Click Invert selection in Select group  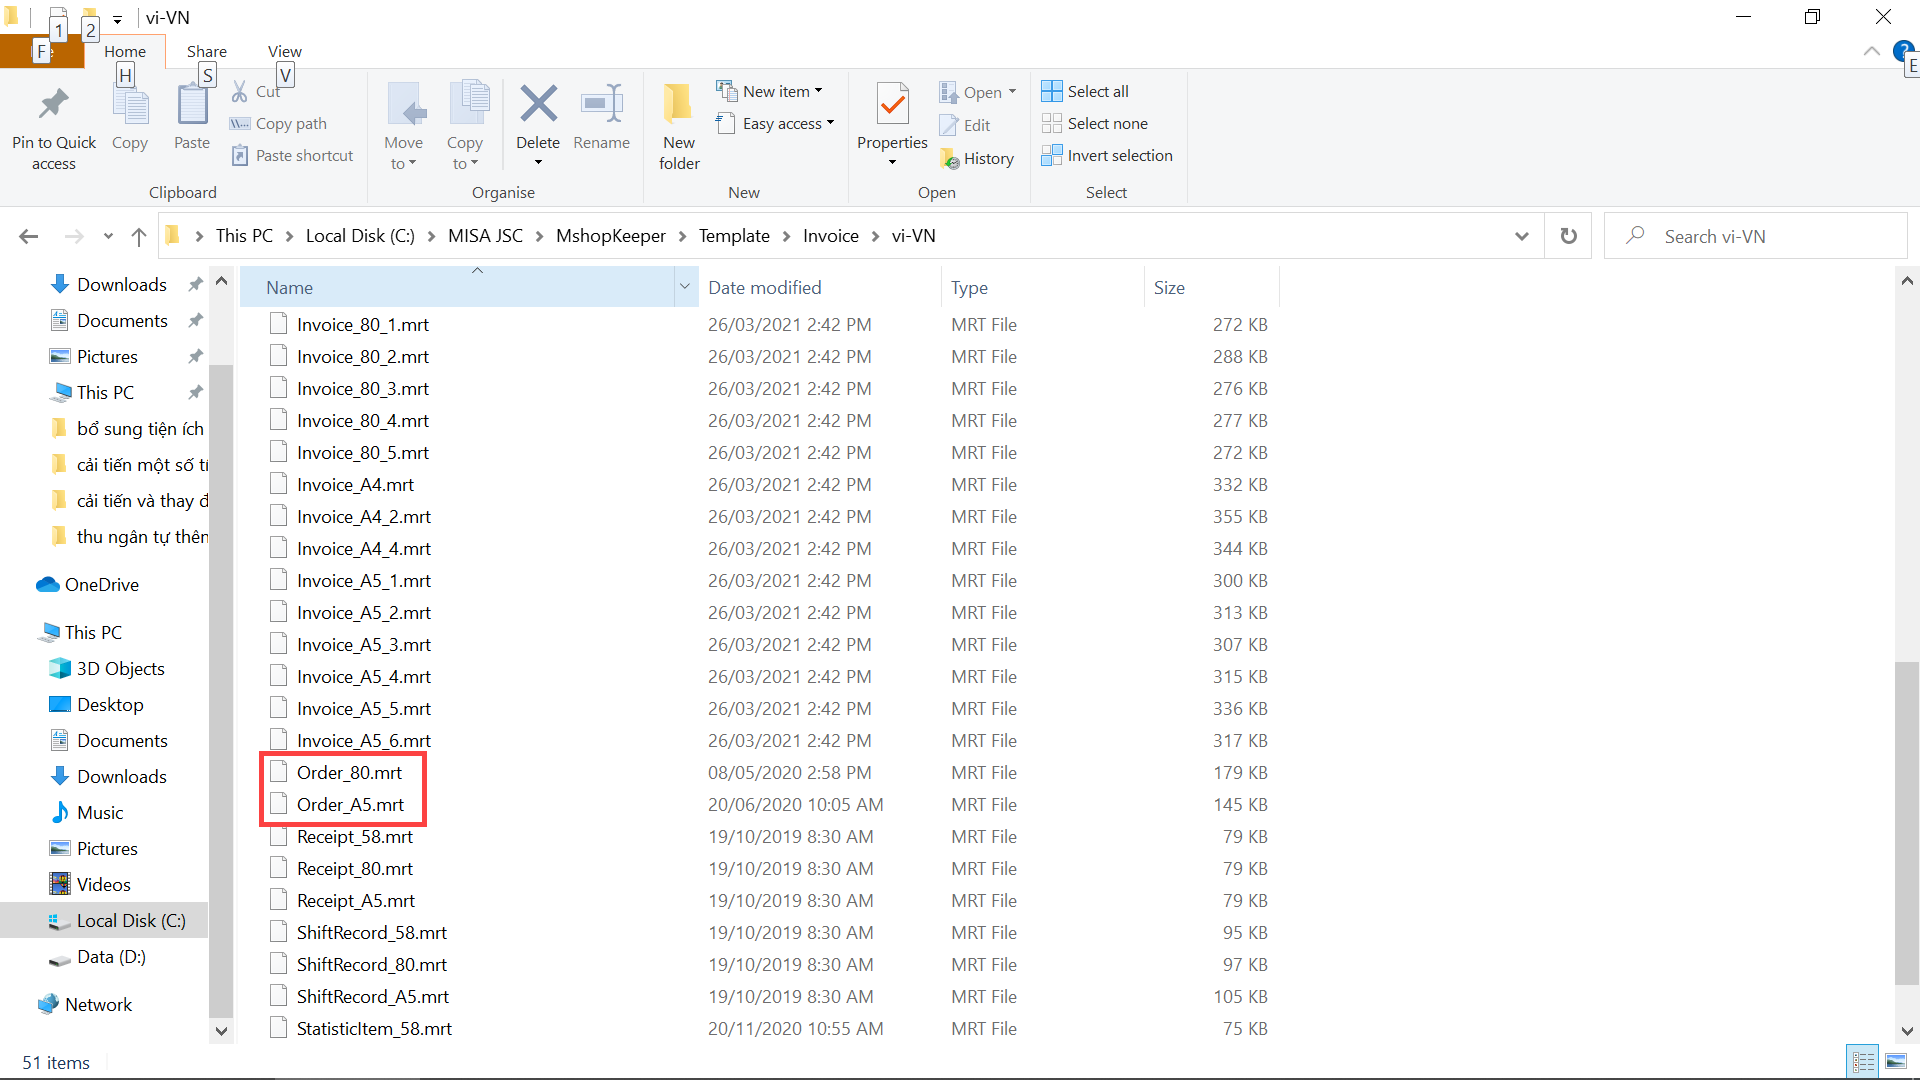click(1107, 155)
